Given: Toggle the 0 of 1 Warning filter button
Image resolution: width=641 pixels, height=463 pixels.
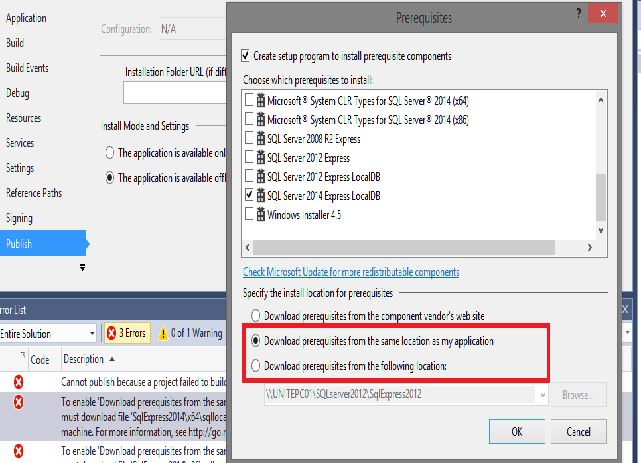Looking at the screenshot, I should (x=191, y=333).
